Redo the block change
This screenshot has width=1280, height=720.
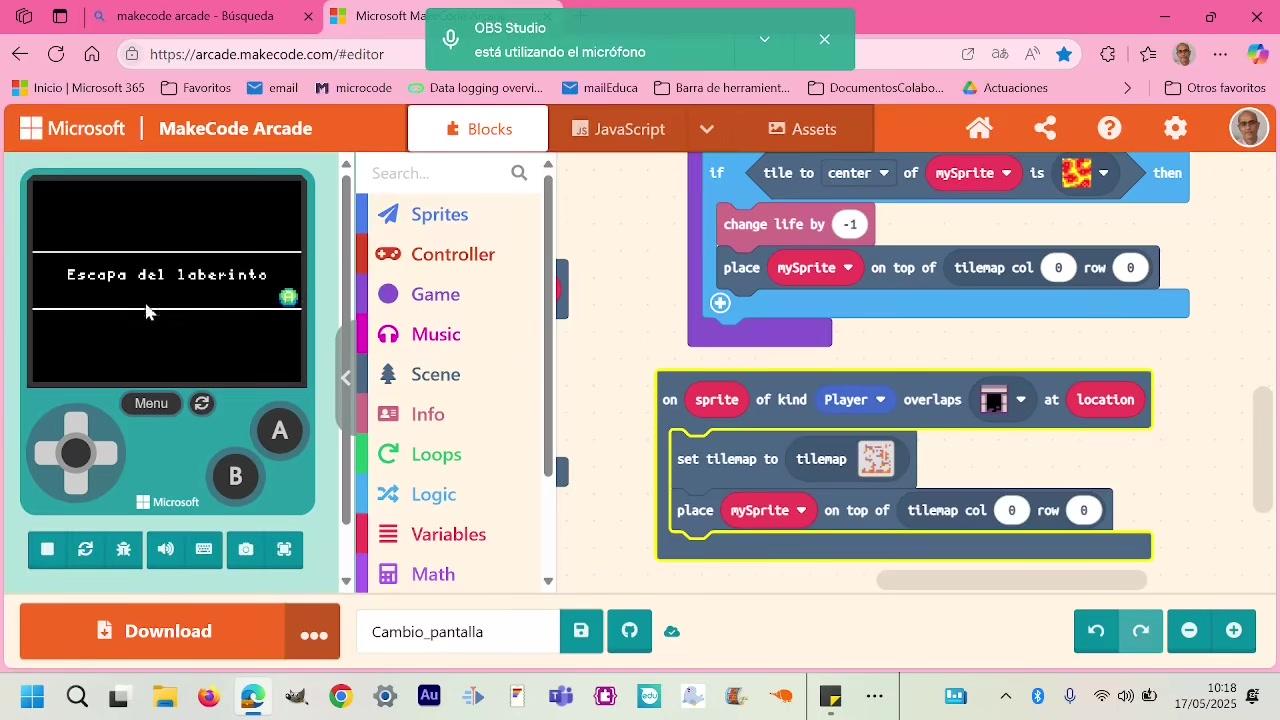[1141, 631]
